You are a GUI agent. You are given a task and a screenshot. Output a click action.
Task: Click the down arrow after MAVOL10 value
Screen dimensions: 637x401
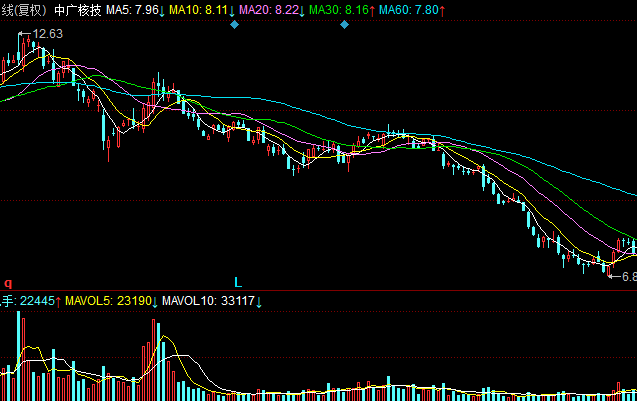(259, 300)
